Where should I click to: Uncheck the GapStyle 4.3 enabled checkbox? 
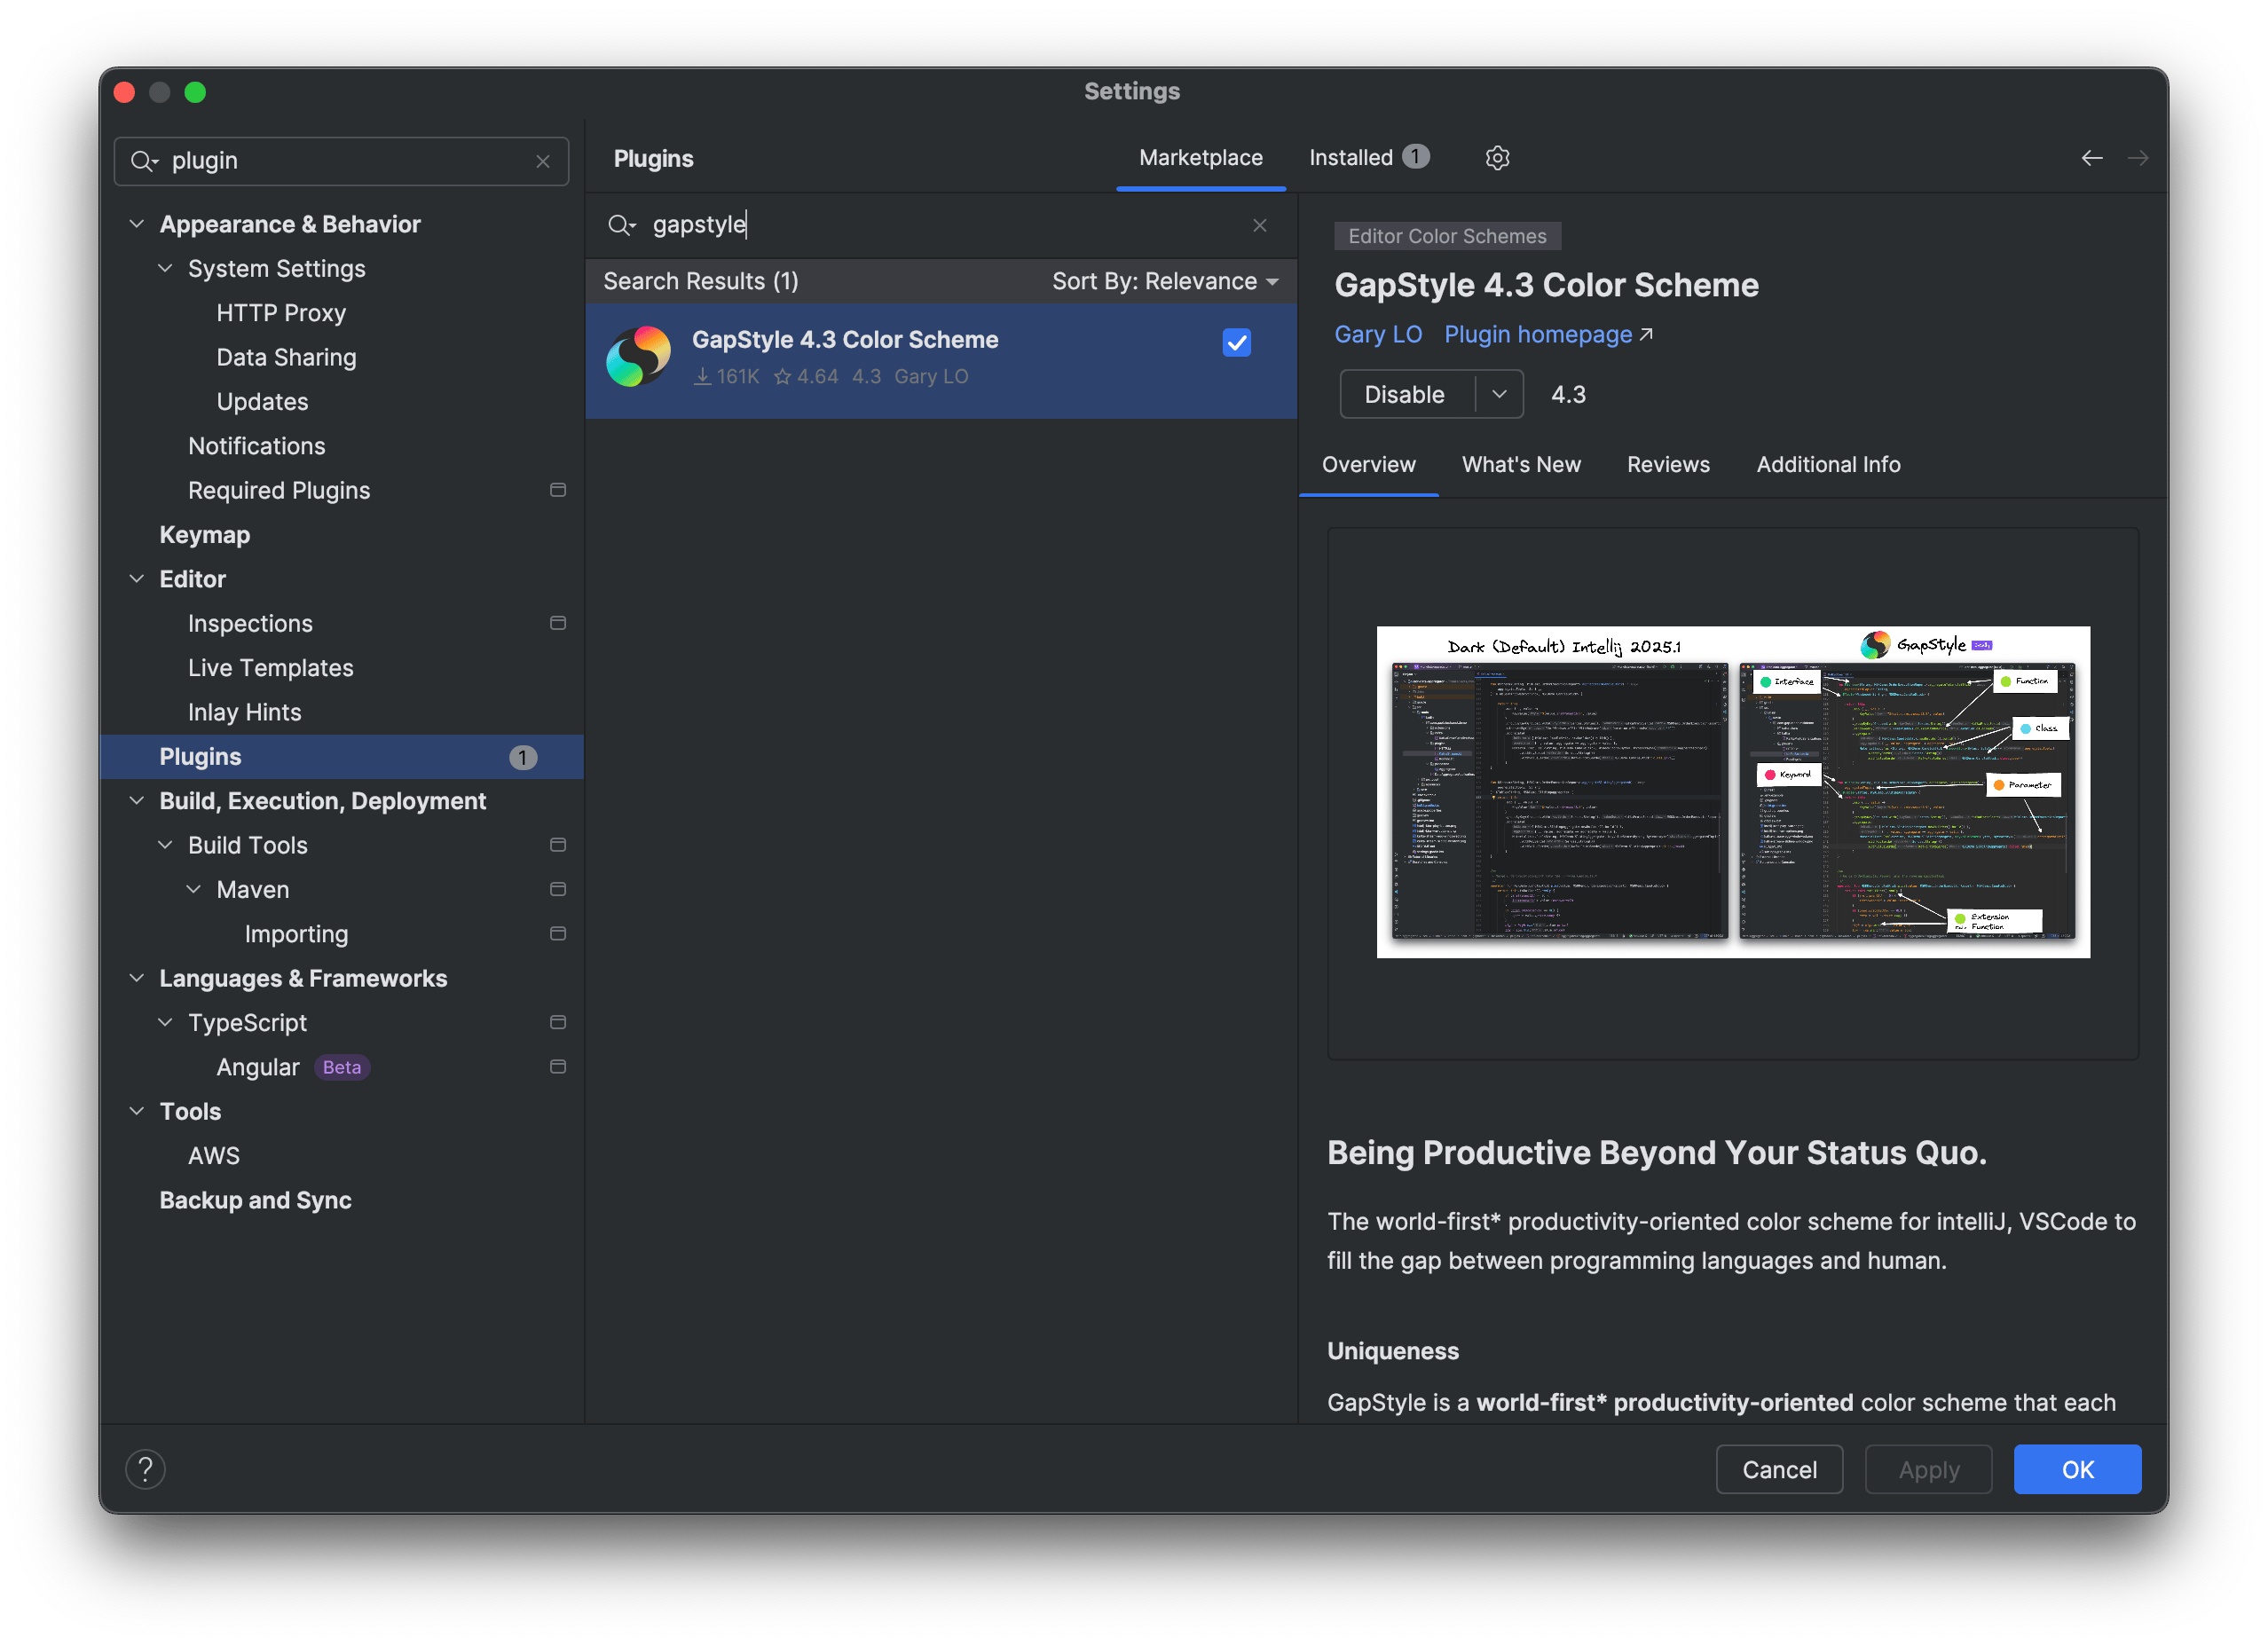(x=1237, y=343)
